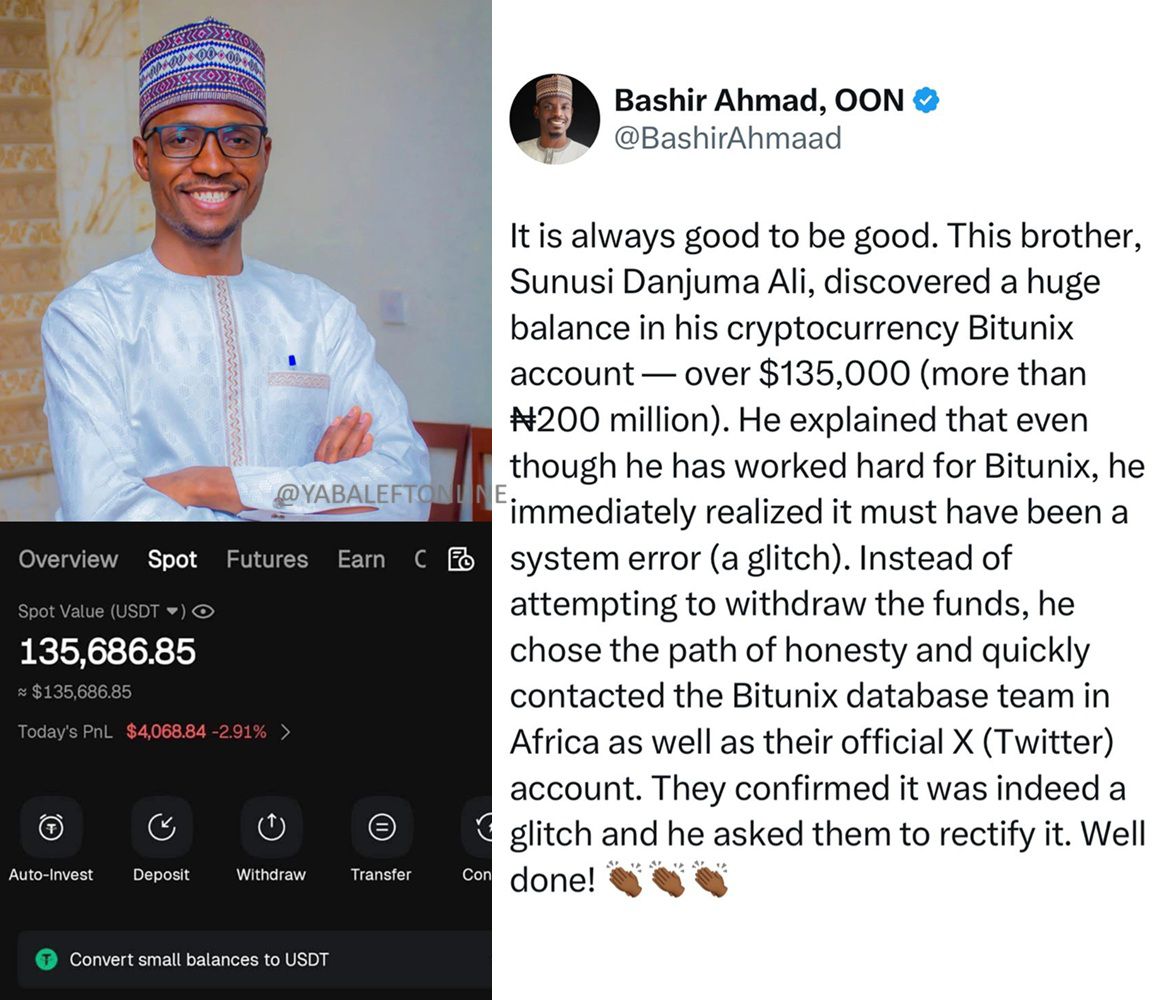Tap the Auto-Invest icon
Screen dimensions: 1165x1000
51,827
